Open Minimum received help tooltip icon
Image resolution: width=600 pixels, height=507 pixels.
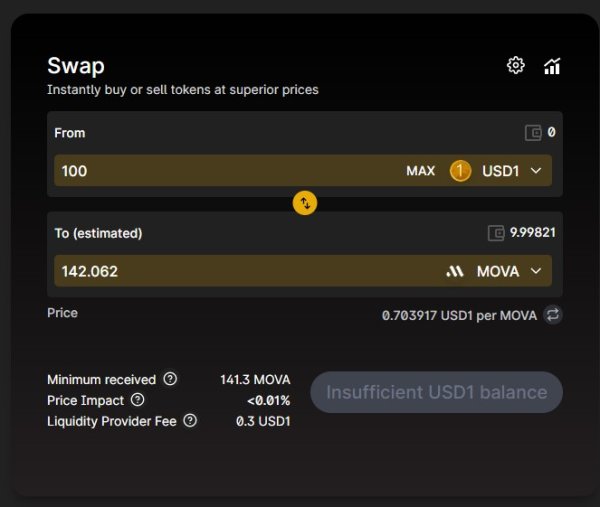coord(170,379)
